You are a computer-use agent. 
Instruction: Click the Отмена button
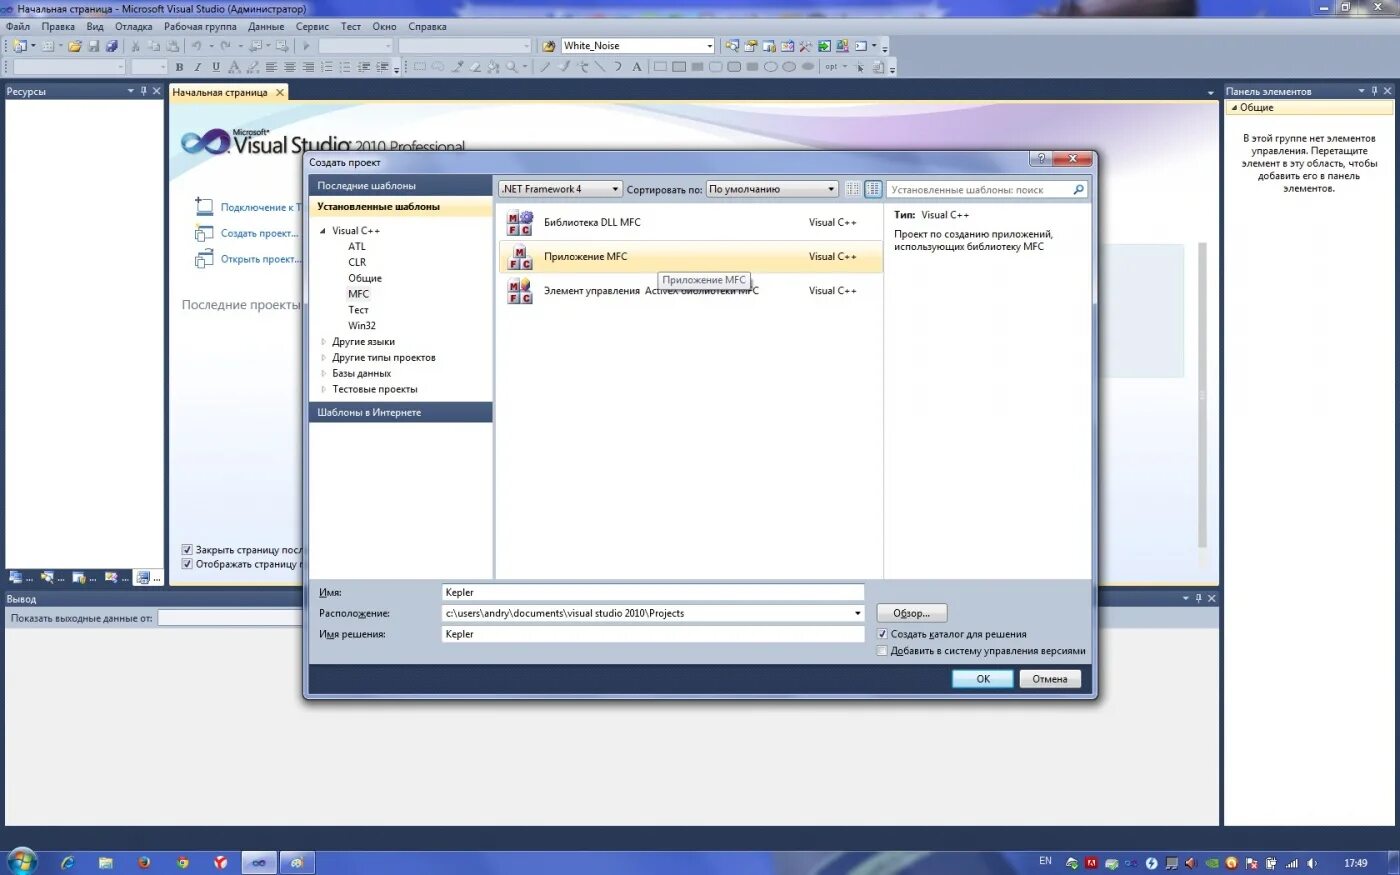[x=1050, y=679]
